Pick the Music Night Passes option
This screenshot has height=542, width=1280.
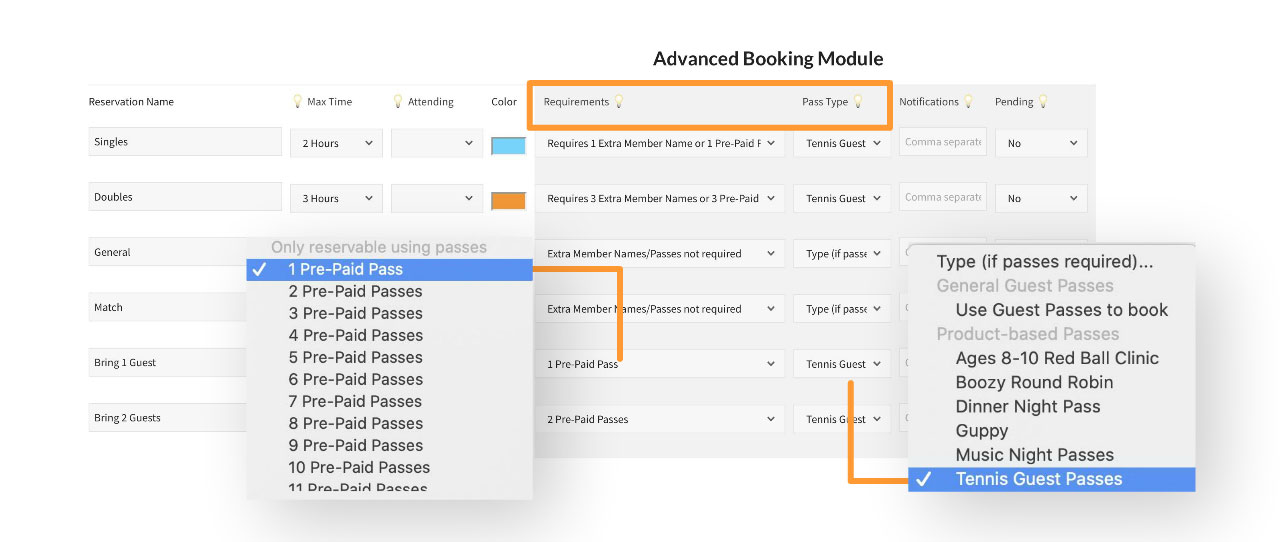pos(1034,455)
